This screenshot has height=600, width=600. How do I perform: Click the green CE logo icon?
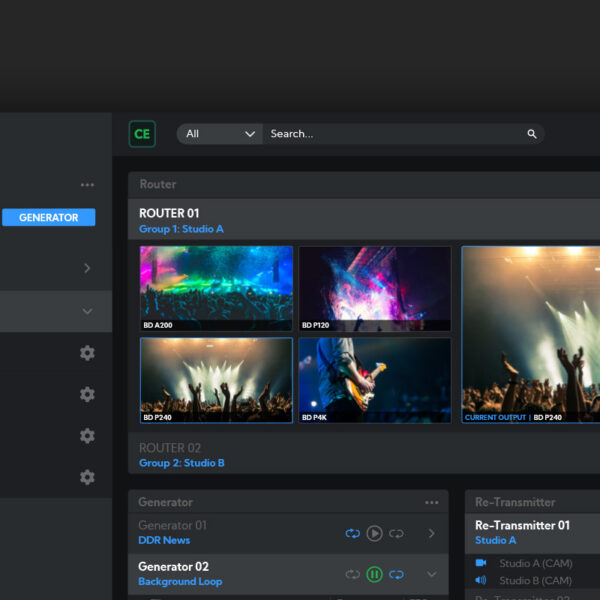click(142, 134)
